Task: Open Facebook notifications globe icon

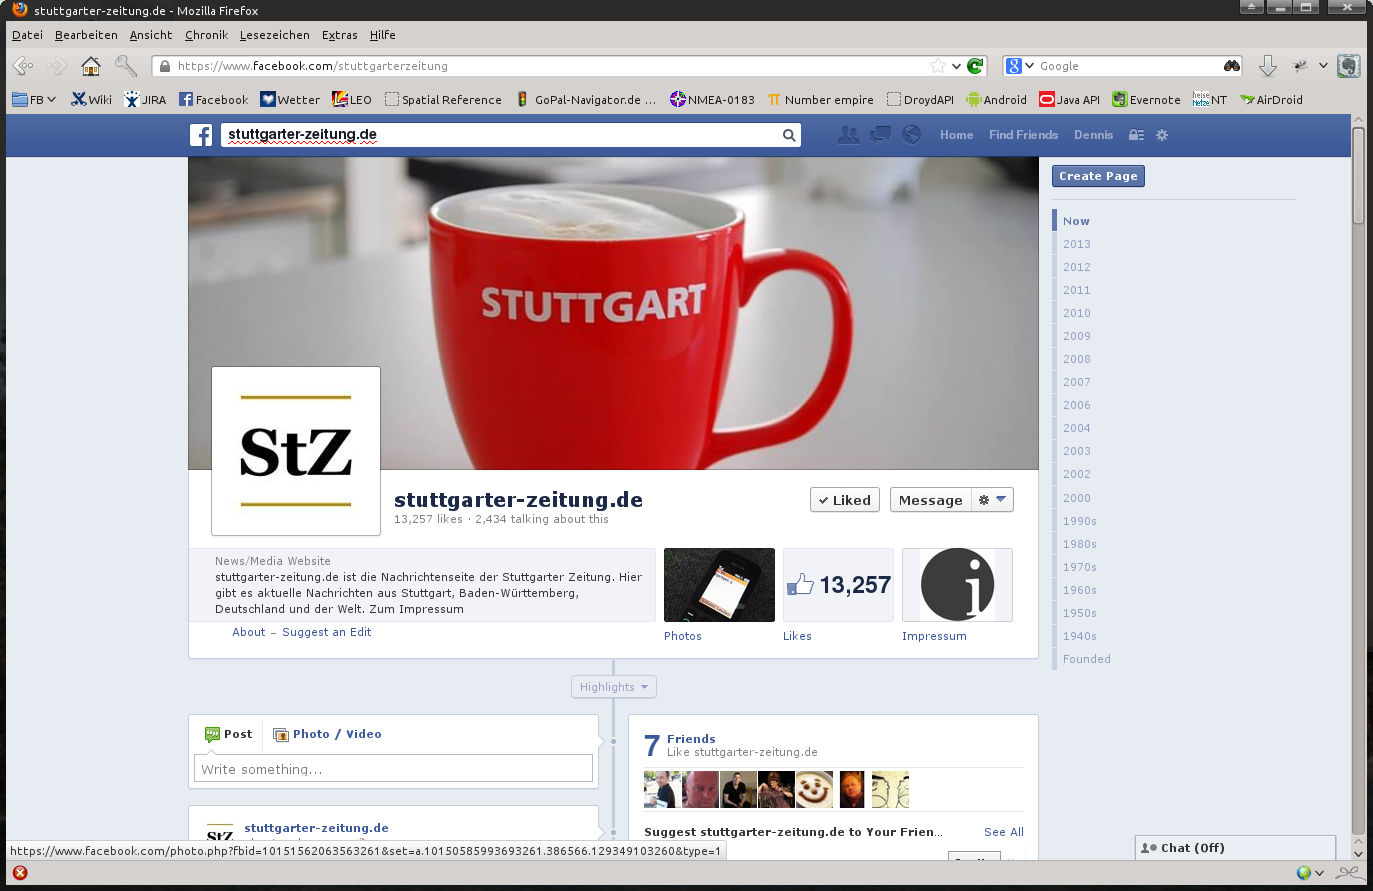Action: pyautogui.click(x=911, y=135)
